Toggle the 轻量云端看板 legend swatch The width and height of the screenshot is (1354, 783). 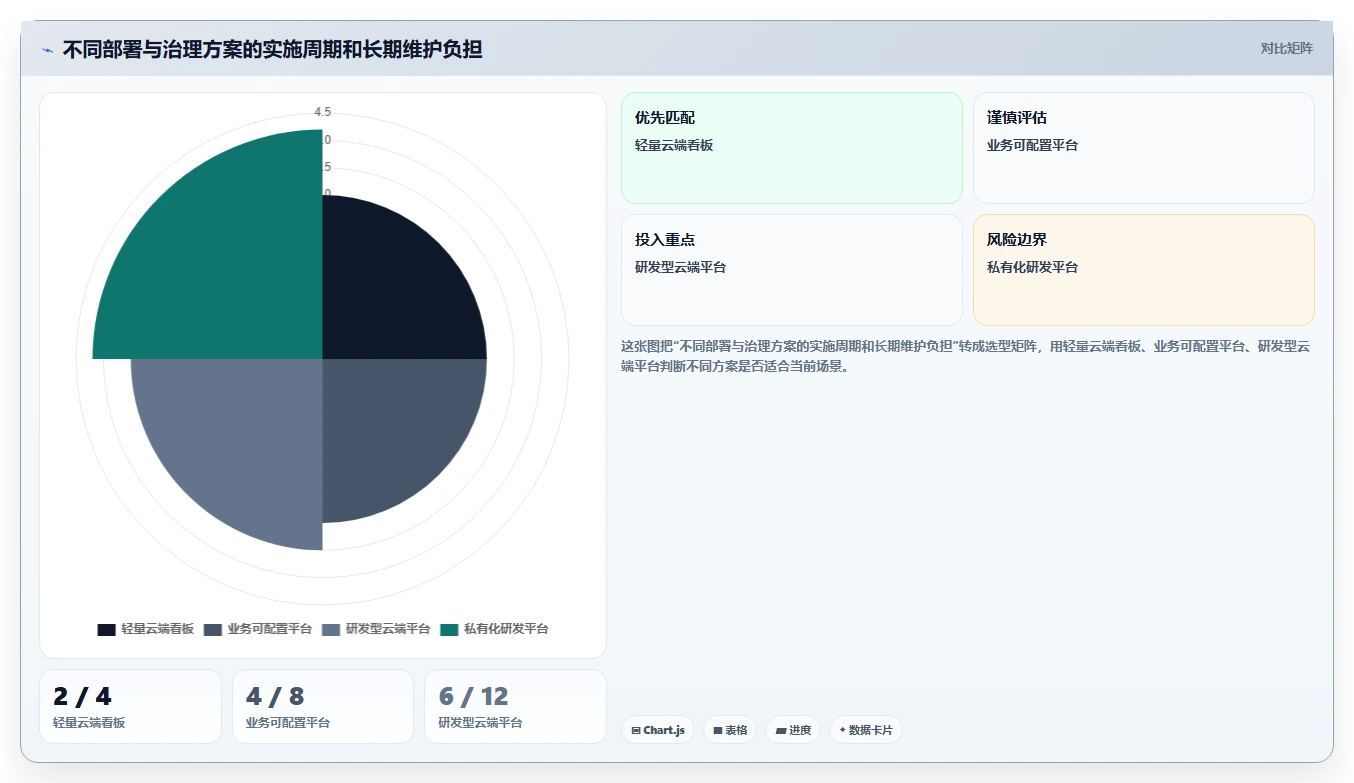pyautogui.click(x=106, y=629)
